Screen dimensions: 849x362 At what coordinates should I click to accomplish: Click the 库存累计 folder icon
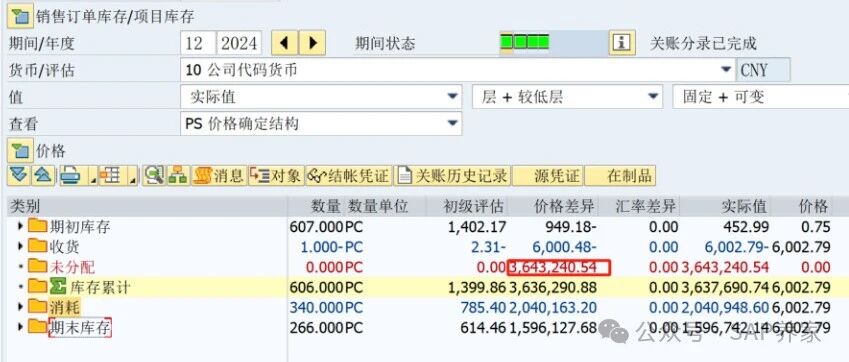coord(37,286)
